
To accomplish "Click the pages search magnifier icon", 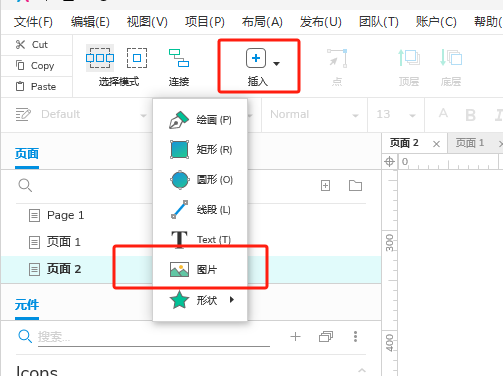I will [25, 185].
